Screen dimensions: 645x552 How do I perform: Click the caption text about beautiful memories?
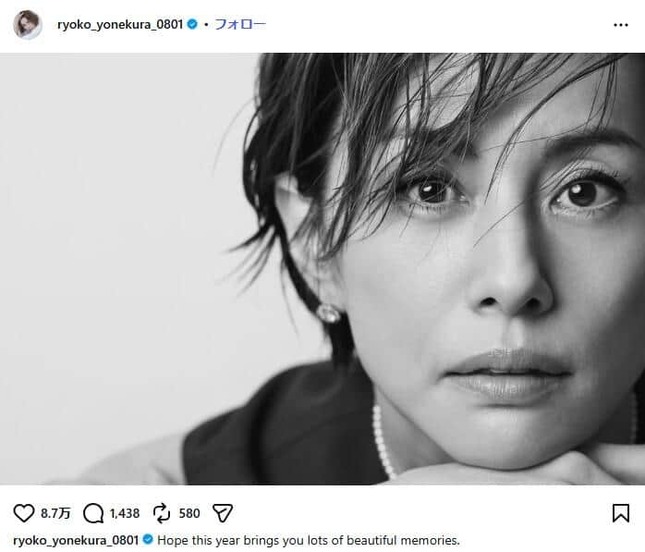click(x=309, y=540)
